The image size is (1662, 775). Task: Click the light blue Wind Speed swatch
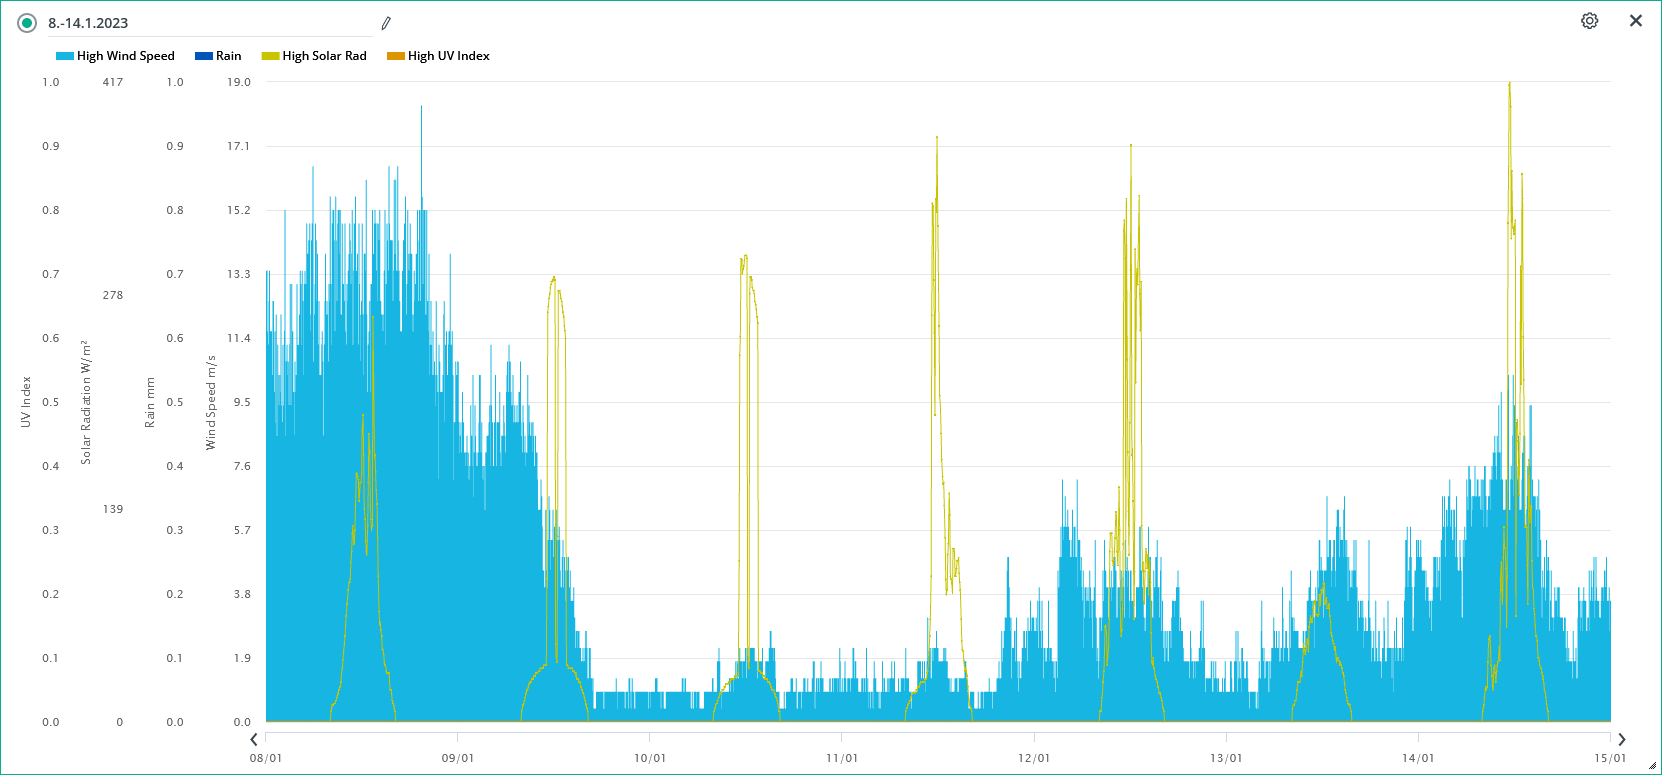65,56
